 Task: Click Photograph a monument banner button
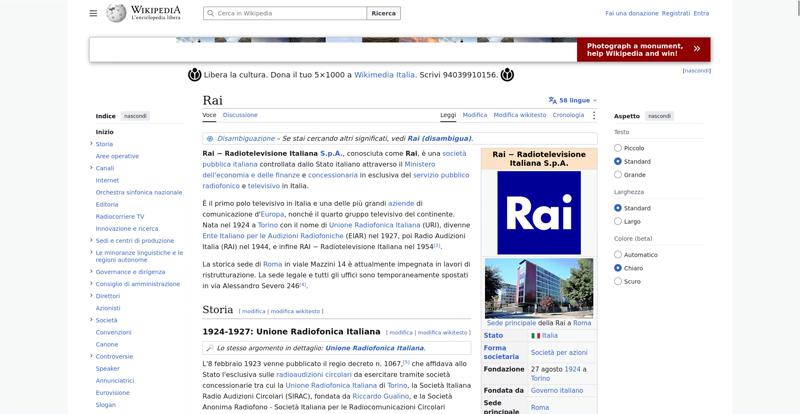tap(643, 50)
